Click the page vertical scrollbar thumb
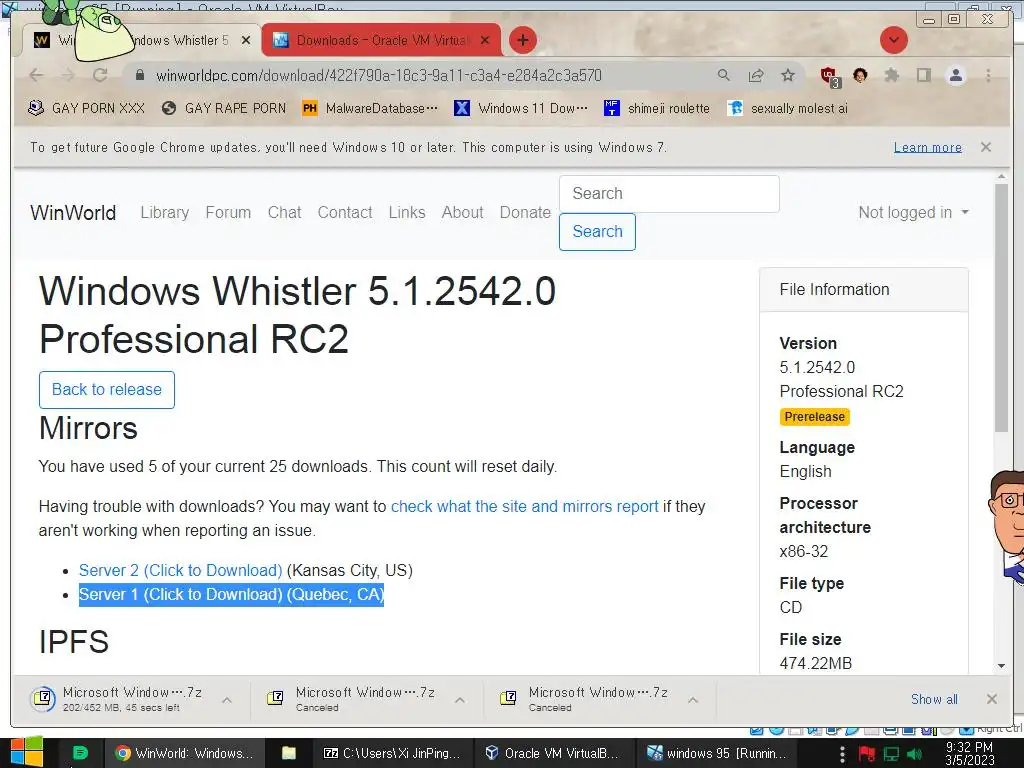This screenshot has height=768, width=1024. click(x=1001, y=307)
